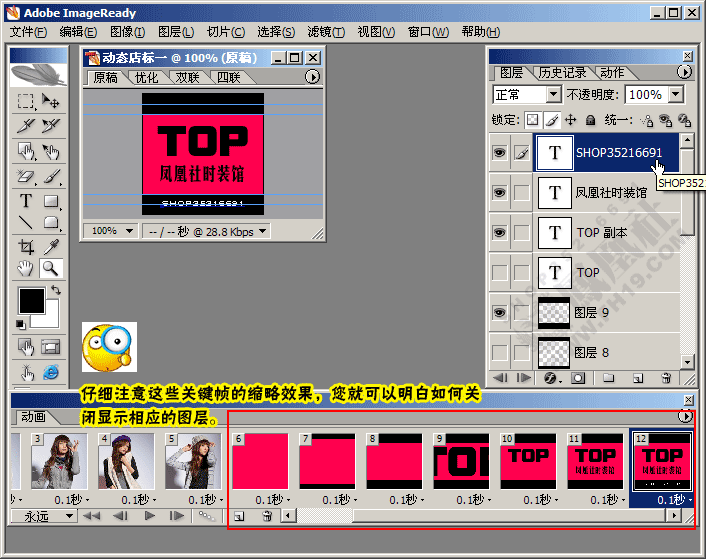
Task: Switch to 历史记录 panel tab
Action: click(x=562, y=72)
